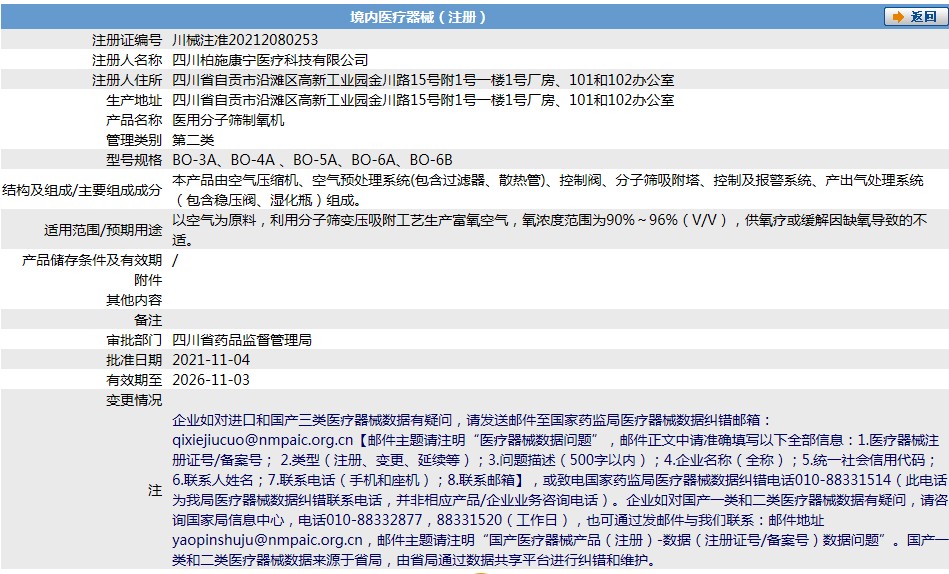Image resolution: width=949 pixels, height=574 pixels.
Task: Click the 注册证编号 label
Action: 127,40
